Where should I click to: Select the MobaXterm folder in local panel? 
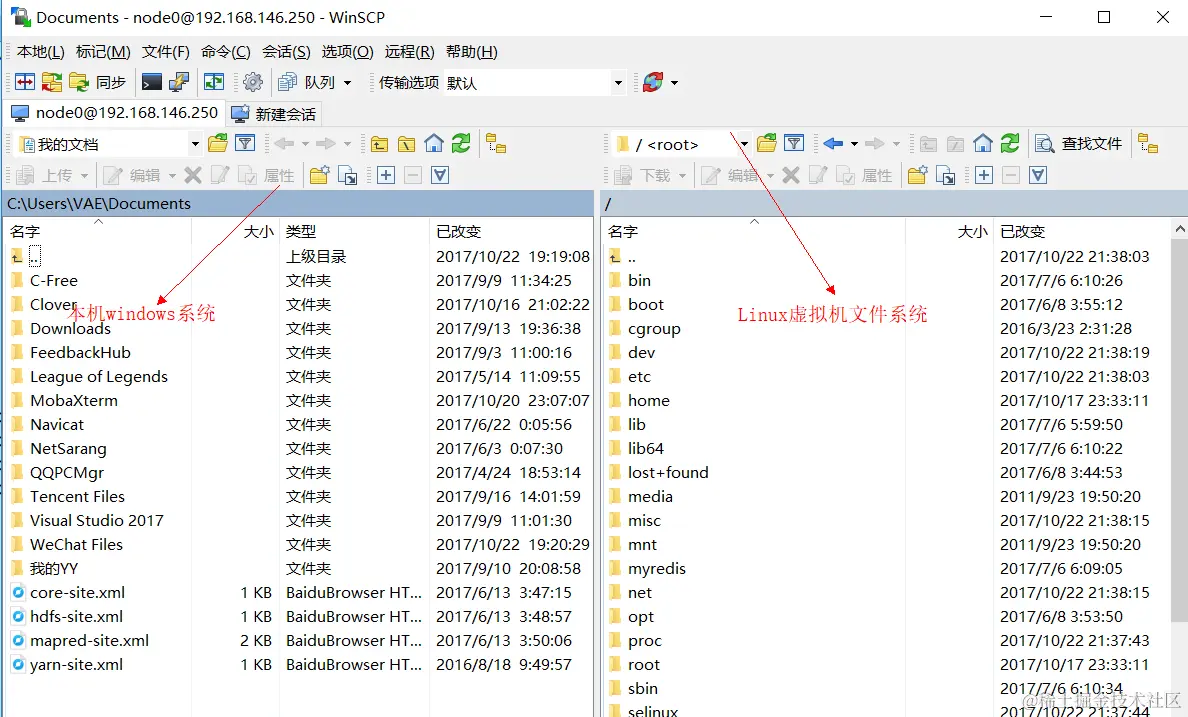tap(74, 400)
